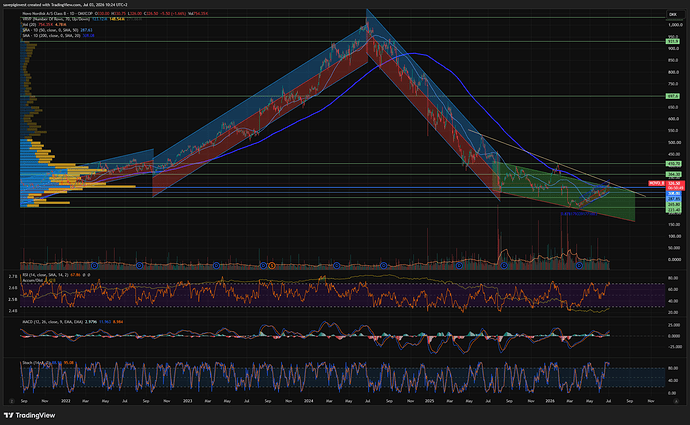Click the red NOVO_B price label
Screen dimensions: 690x425
tap(657, 183)
